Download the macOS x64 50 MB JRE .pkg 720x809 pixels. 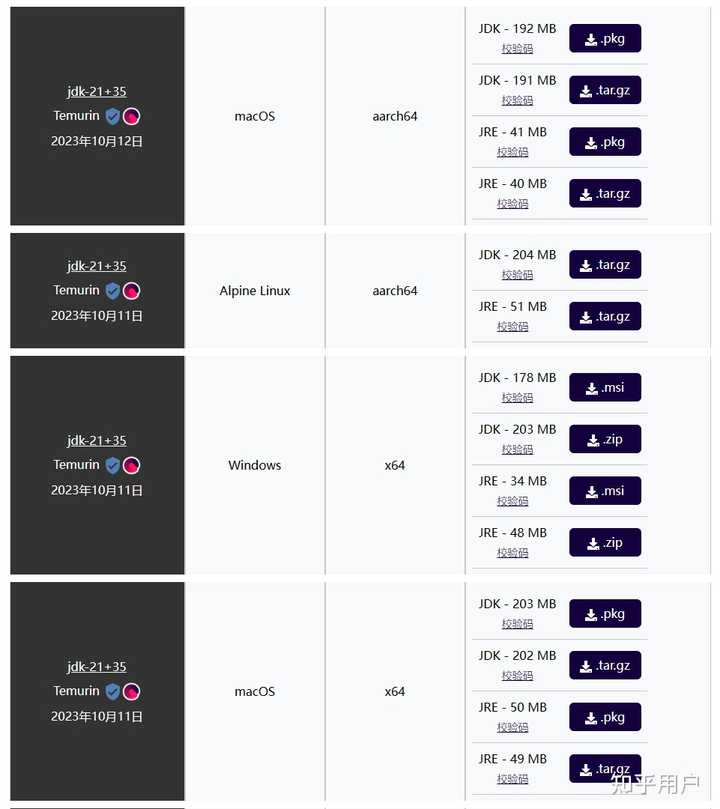605,717
